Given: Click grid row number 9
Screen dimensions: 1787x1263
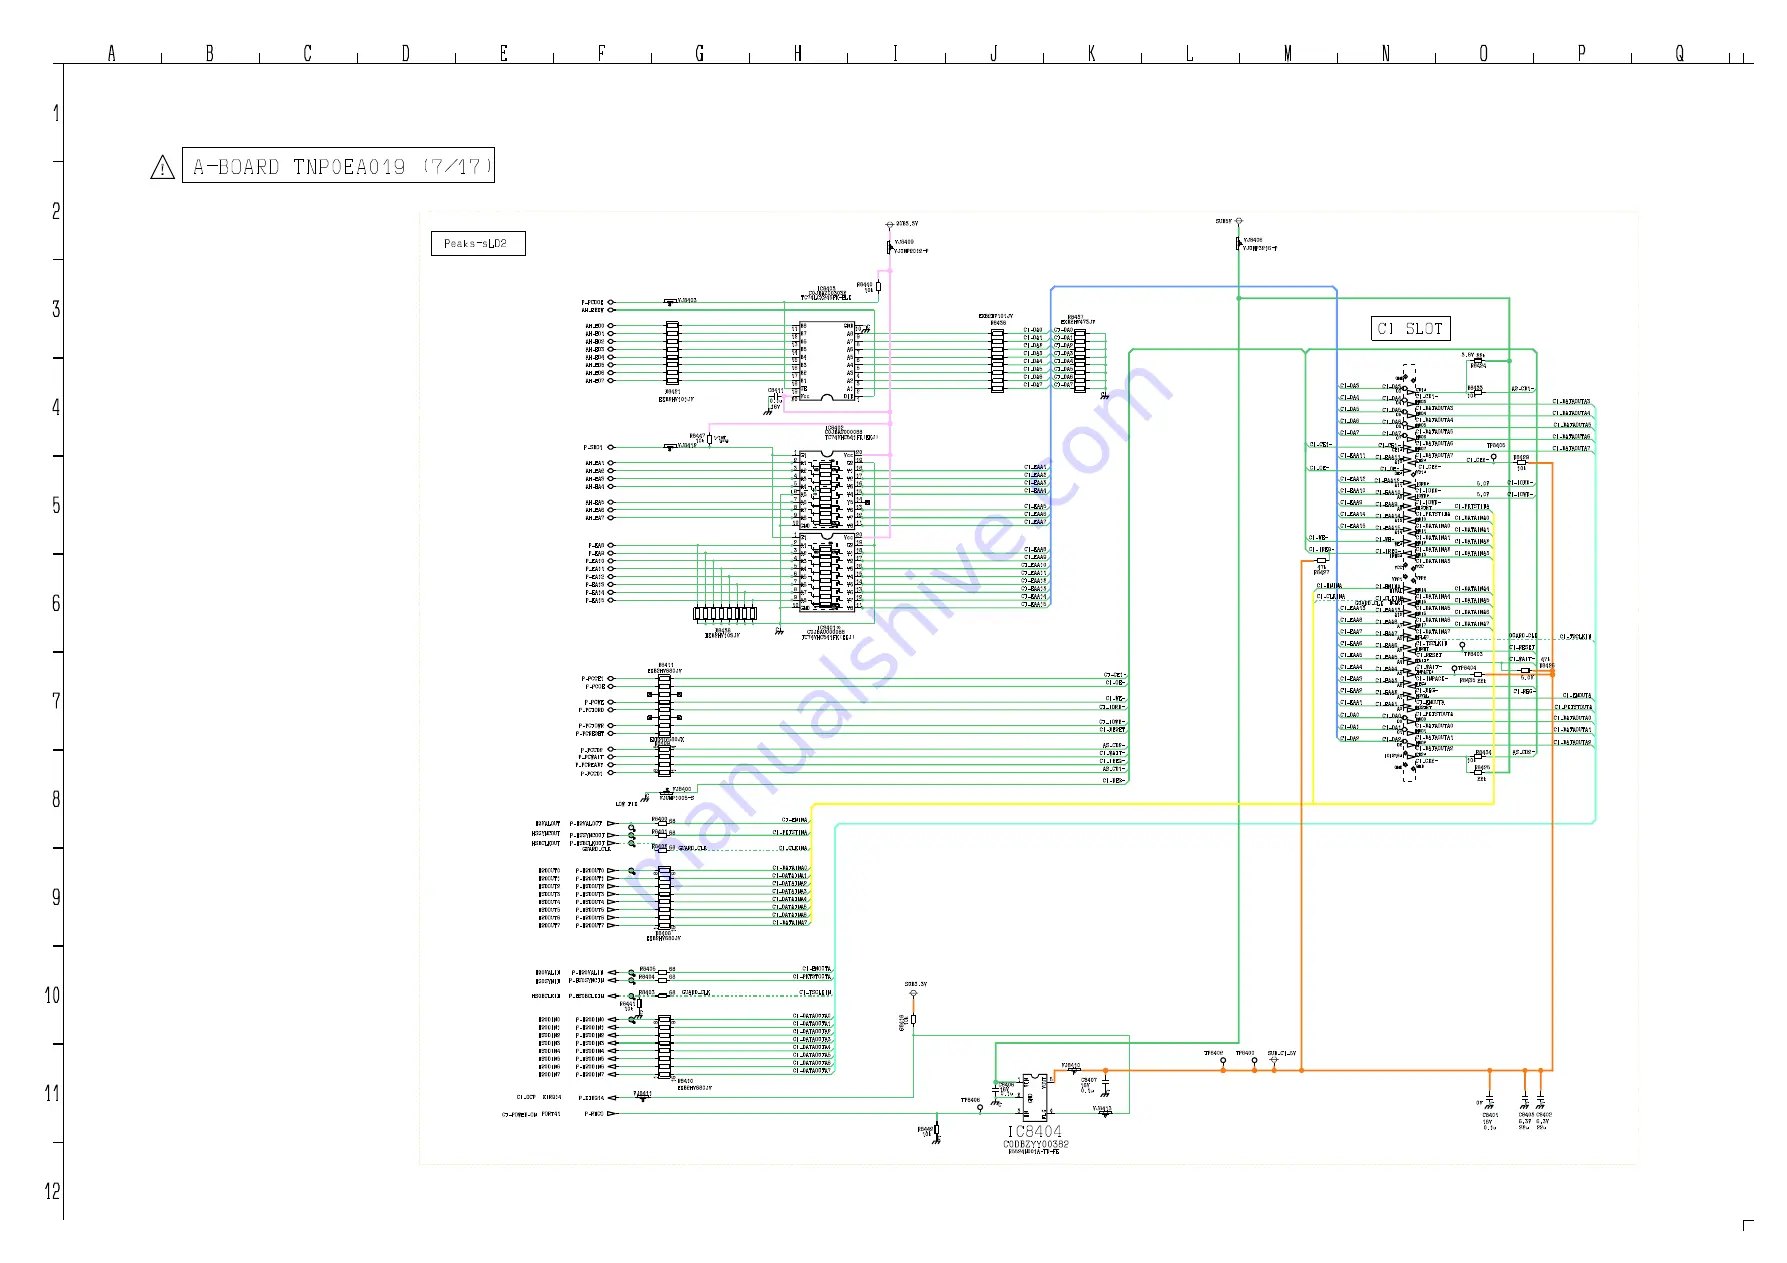Looking at the screenshot, I should point(56,898).
